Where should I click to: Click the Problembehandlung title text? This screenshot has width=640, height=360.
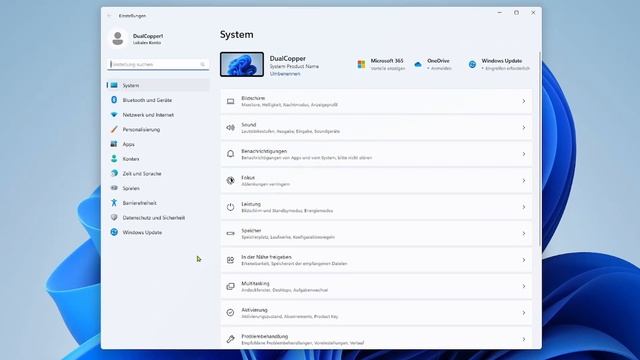(x=264, y=336)
